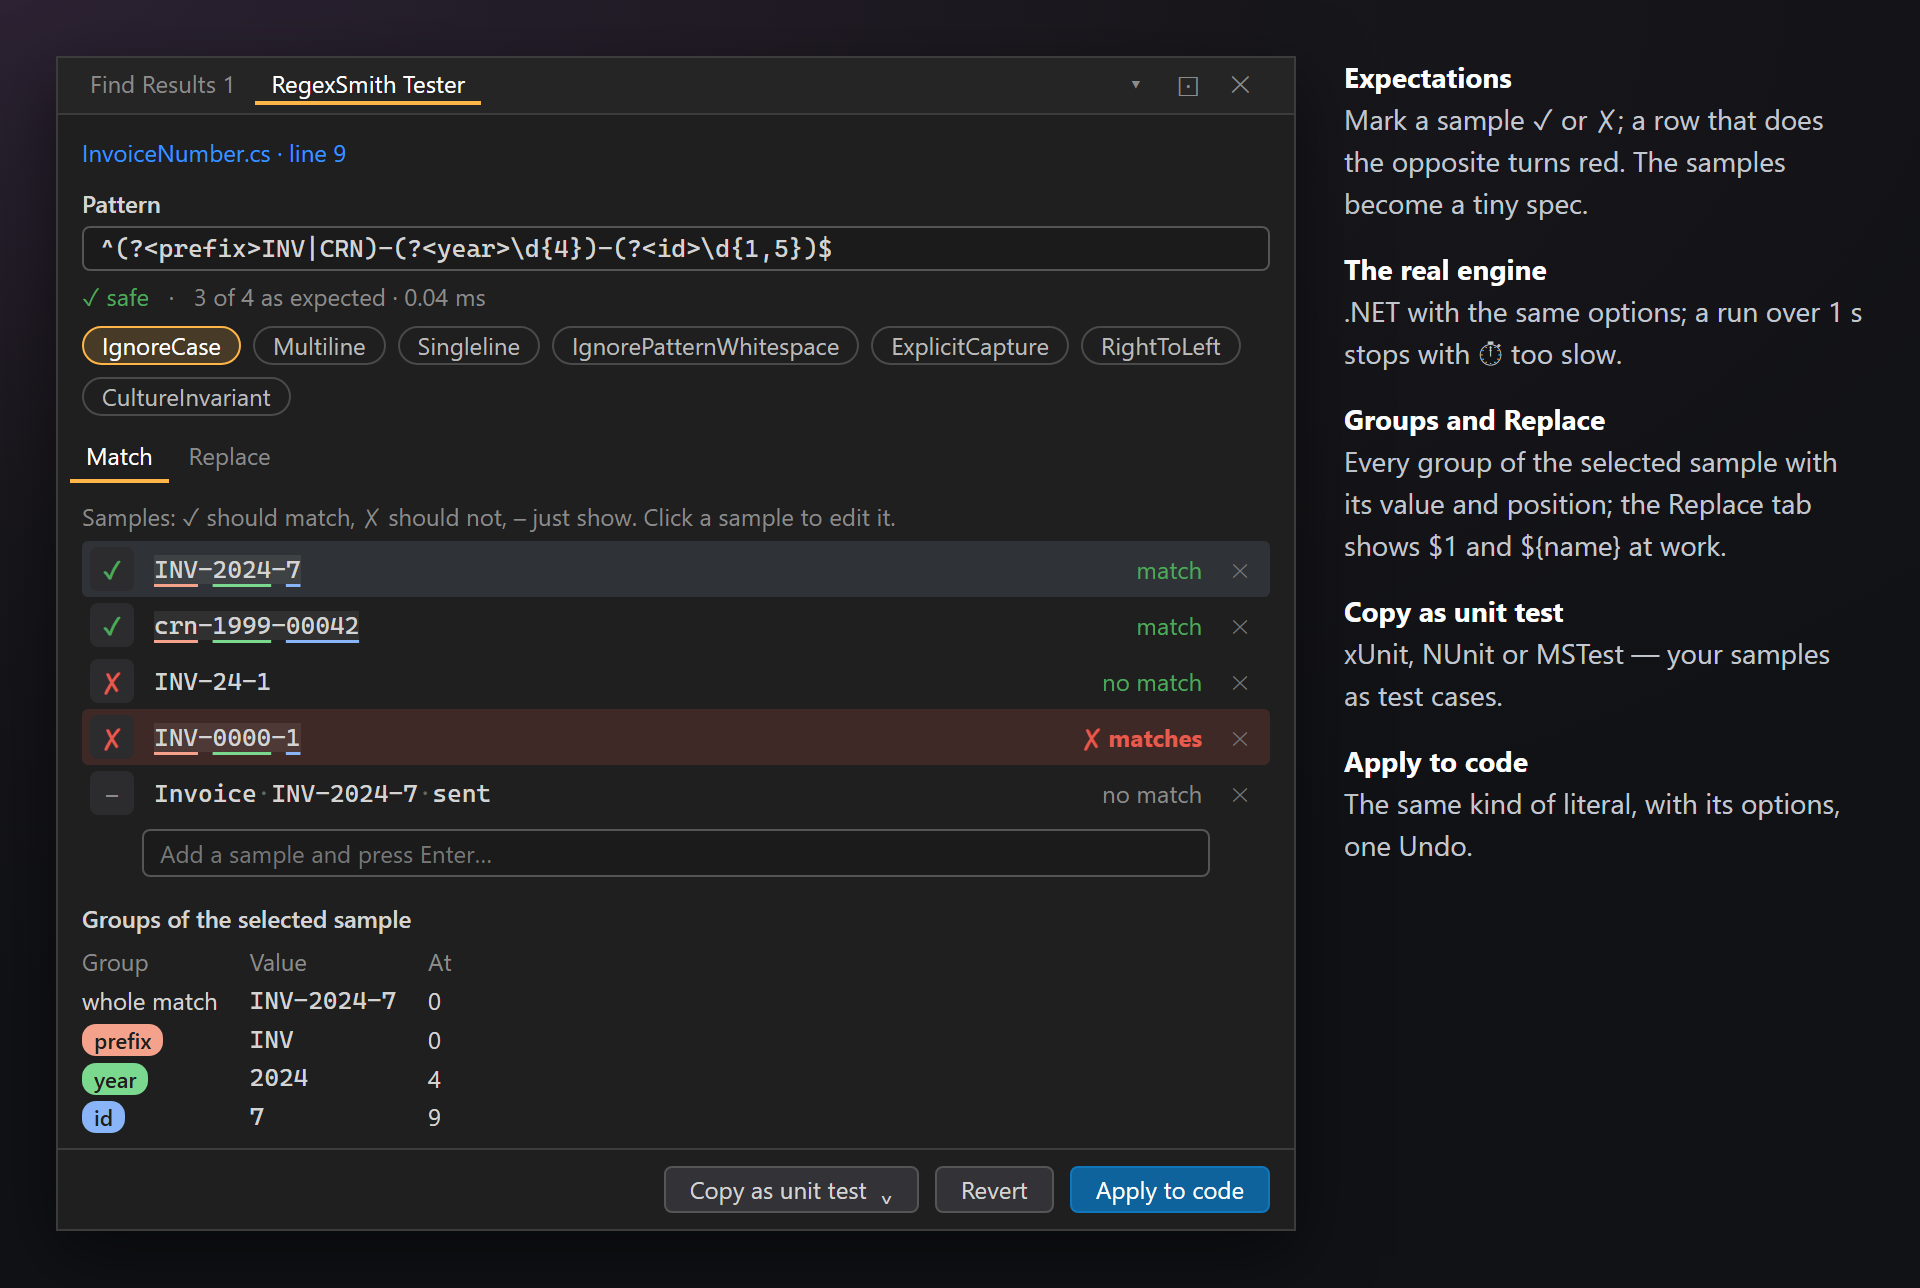Focus the Add a sample input field

[676, 854]
